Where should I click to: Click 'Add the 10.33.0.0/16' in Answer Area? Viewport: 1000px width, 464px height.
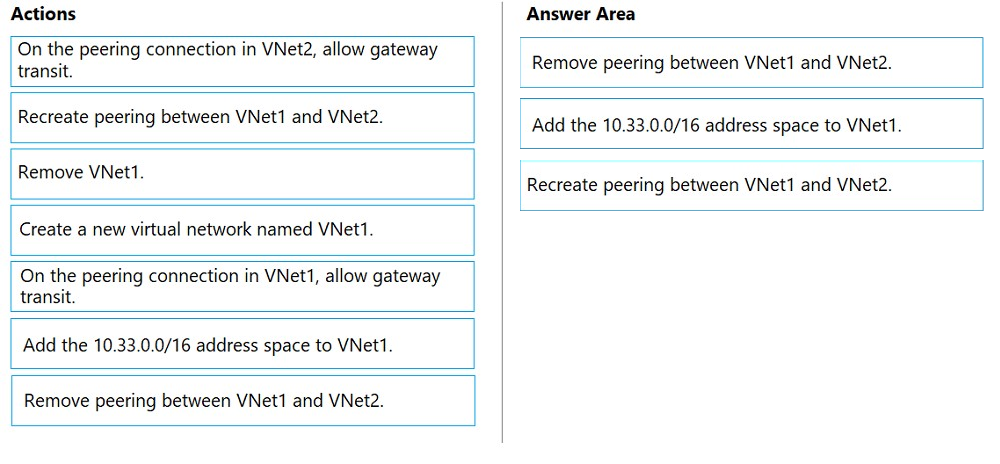(751, 124)
